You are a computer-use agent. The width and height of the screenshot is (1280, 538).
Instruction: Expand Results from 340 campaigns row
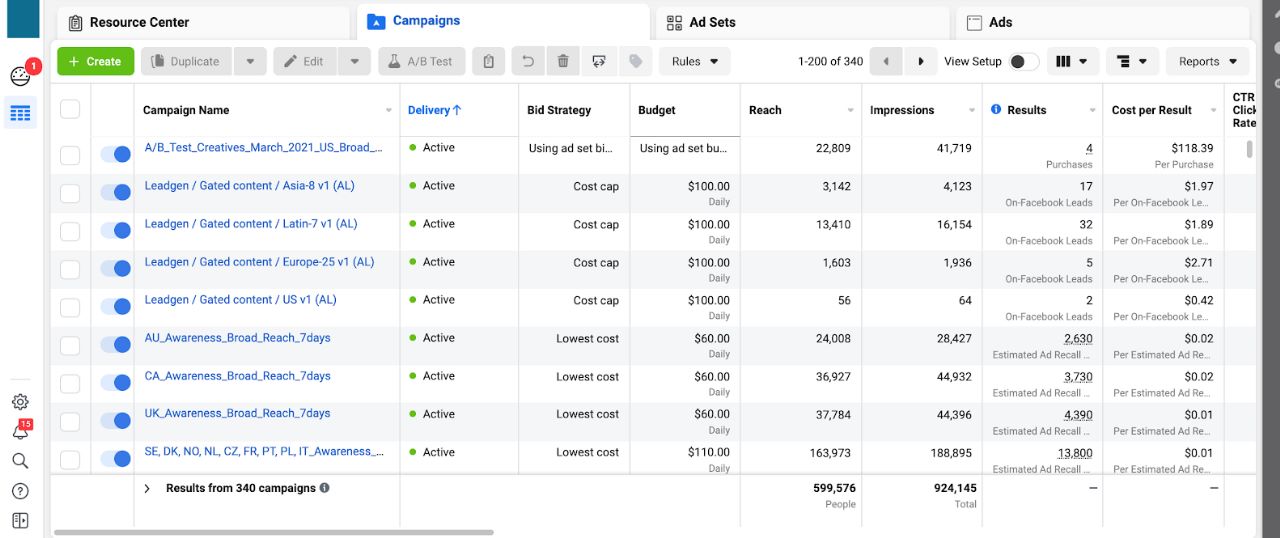pos(147,488)
